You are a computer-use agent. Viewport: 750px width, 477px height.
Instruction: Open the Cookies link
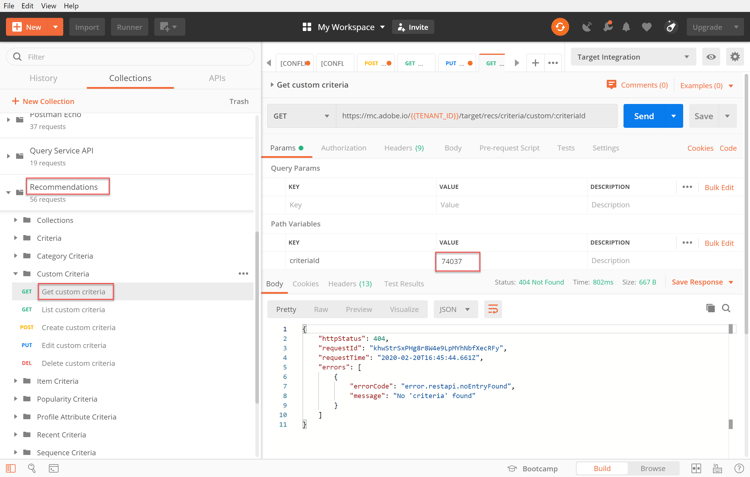tap(700, 148)
